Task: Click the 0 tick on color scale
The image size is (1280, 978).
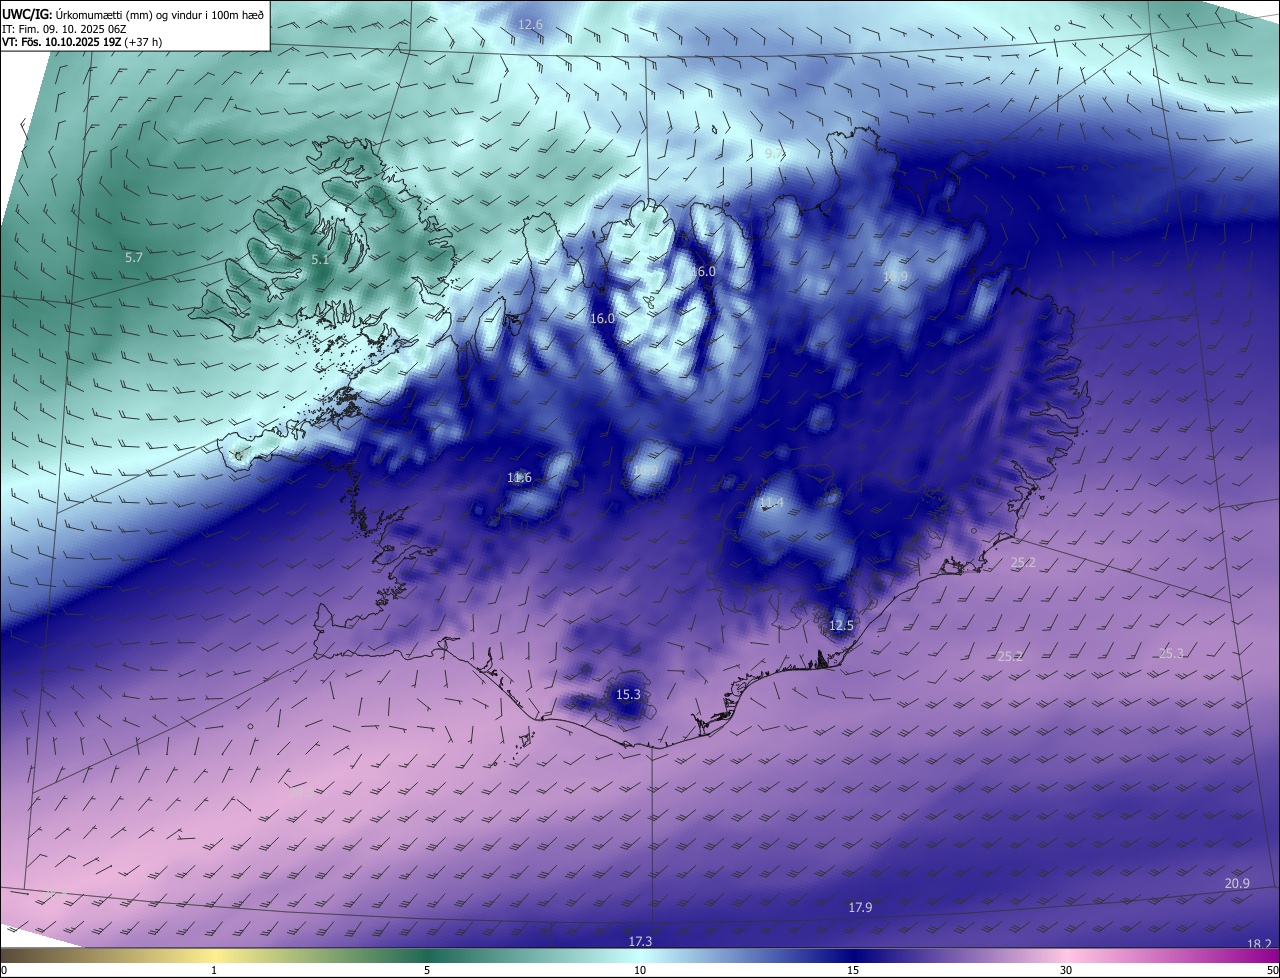Action: (4, 970)
